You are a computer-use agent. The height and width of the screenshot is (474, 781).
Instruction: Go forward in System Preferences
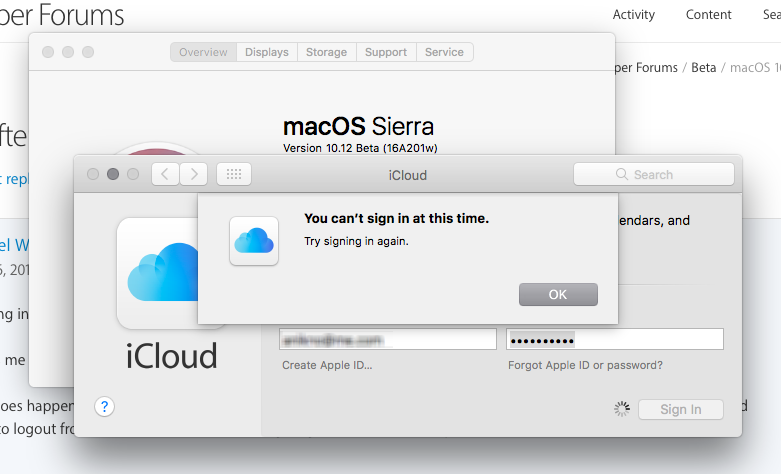[x=194, y=174]
